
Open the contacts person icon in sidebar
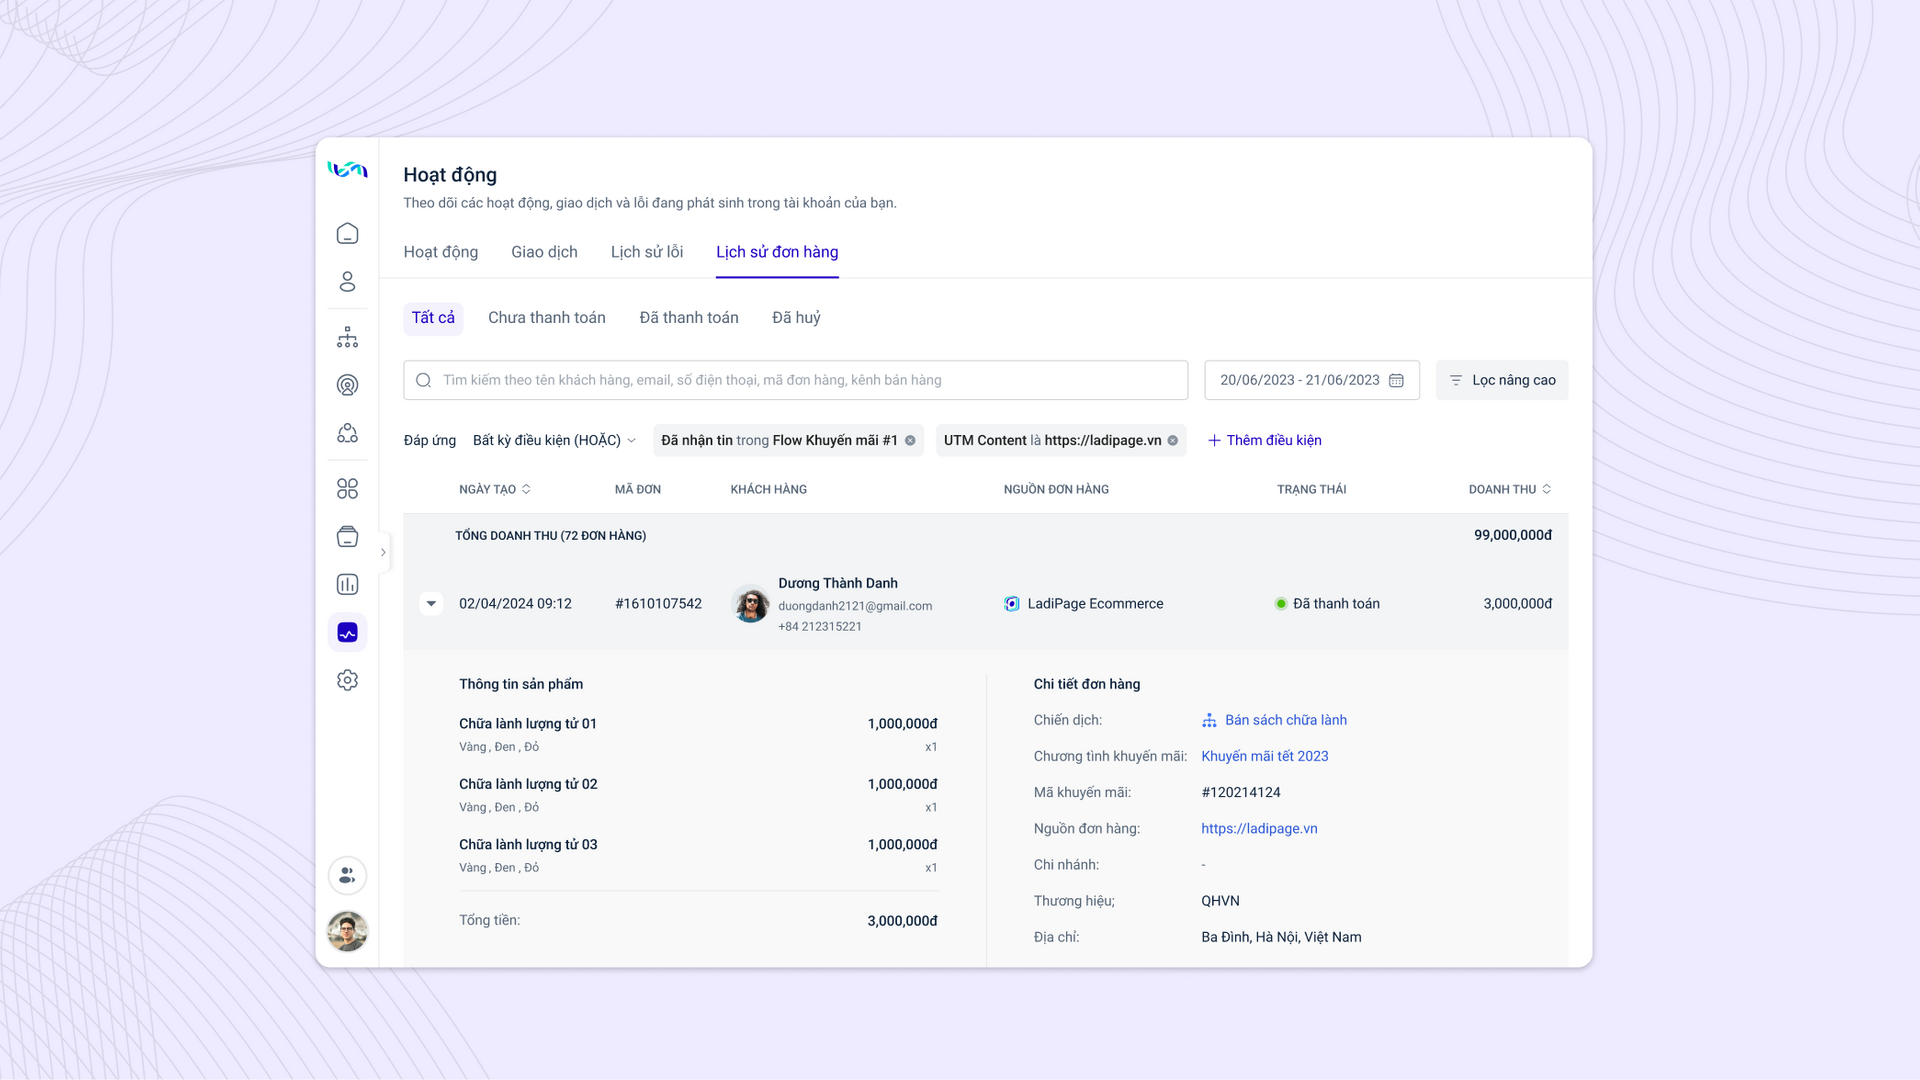tap(347, 281)
